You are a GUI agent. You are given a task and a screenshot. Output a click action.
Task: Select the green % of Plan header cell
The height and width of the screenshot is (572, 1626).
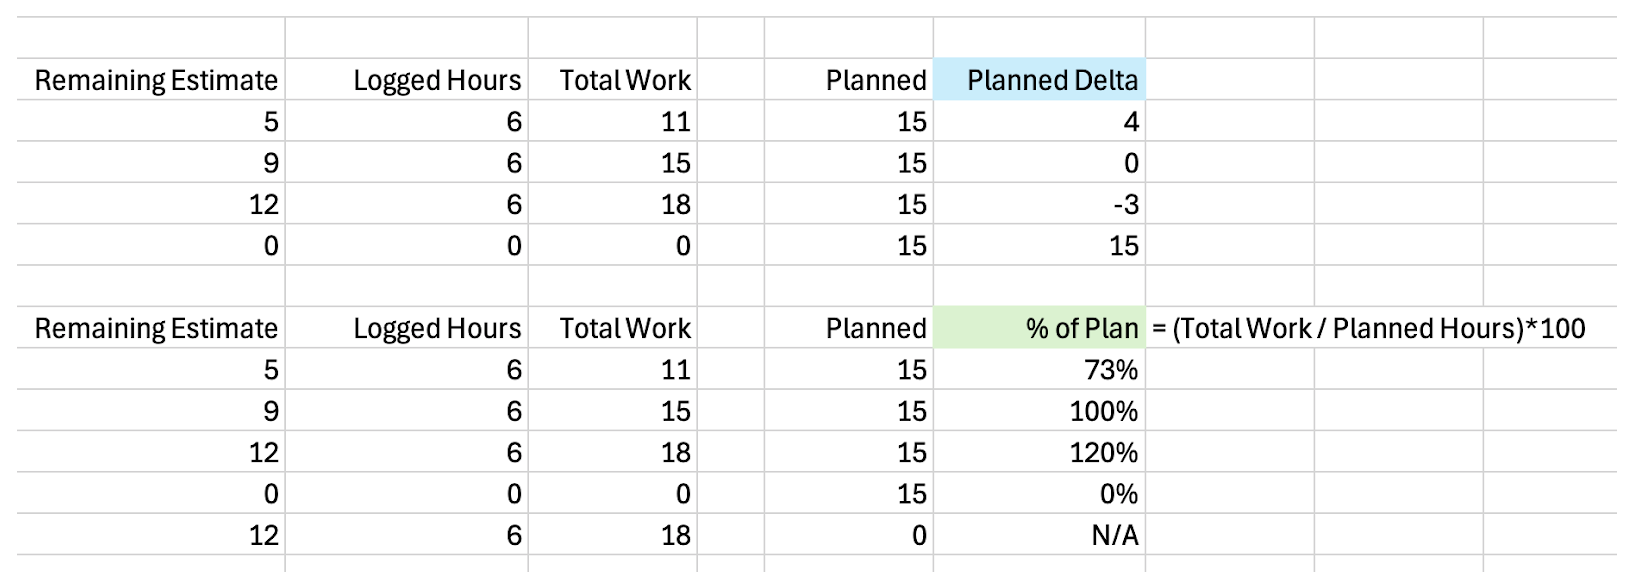[1039, 328]
